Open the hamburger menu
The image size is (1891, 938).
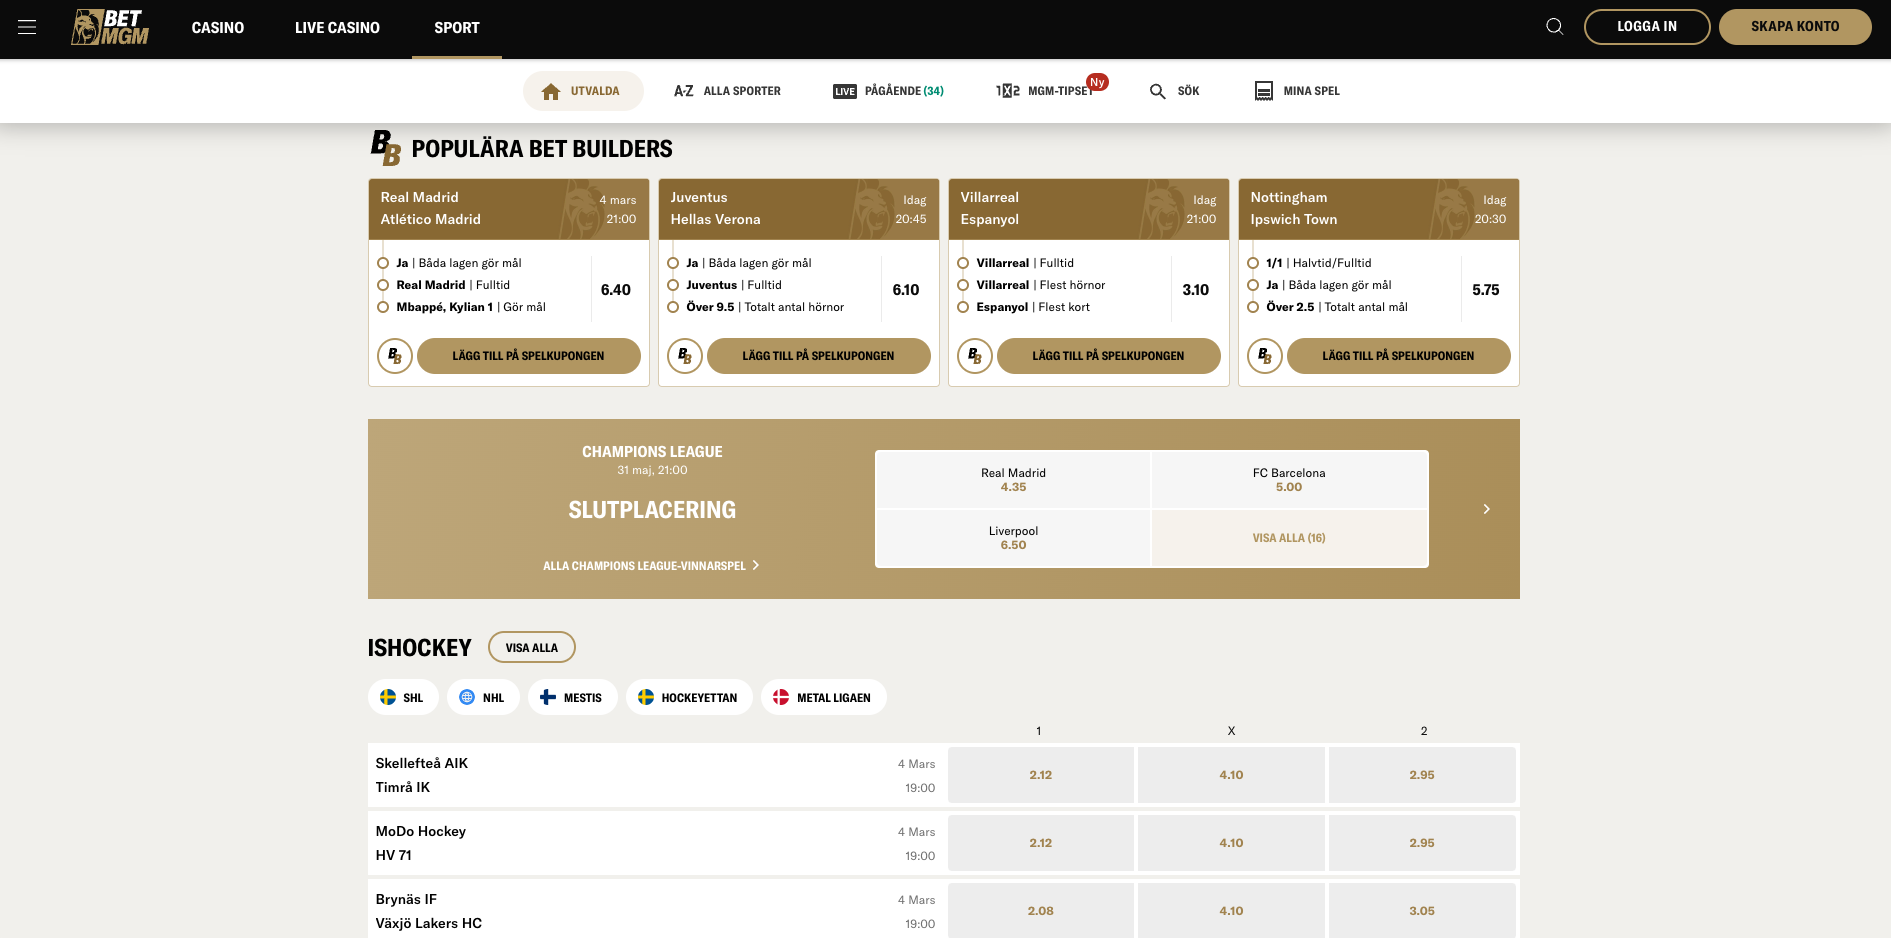[x=27, y=27]
